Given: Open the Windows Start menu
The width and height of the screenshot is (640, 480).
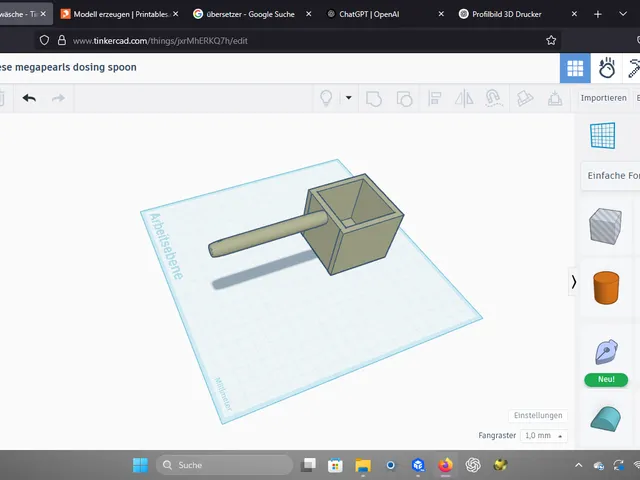Looking at the screenshot, I should tap(140, 465).
